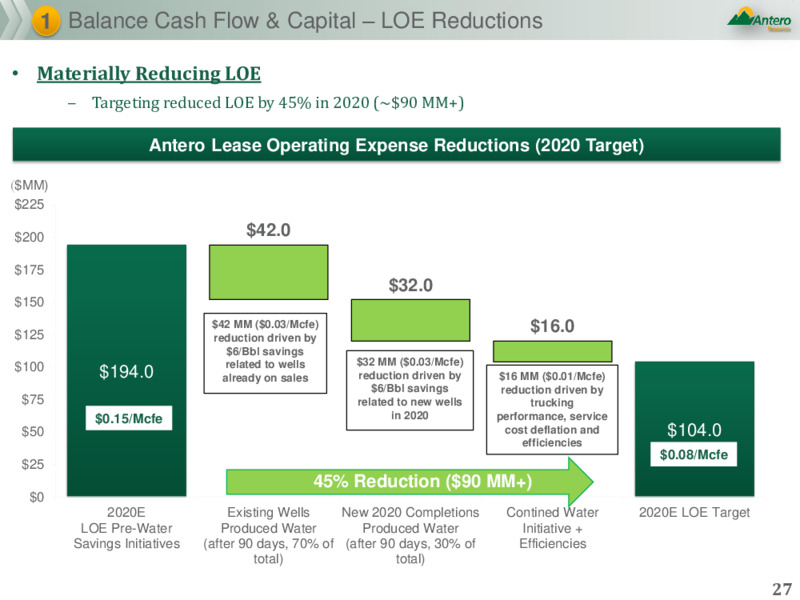Select the light green $32.0 waterfall bar
Screen dimensions: 800x600
click(411, 320)
